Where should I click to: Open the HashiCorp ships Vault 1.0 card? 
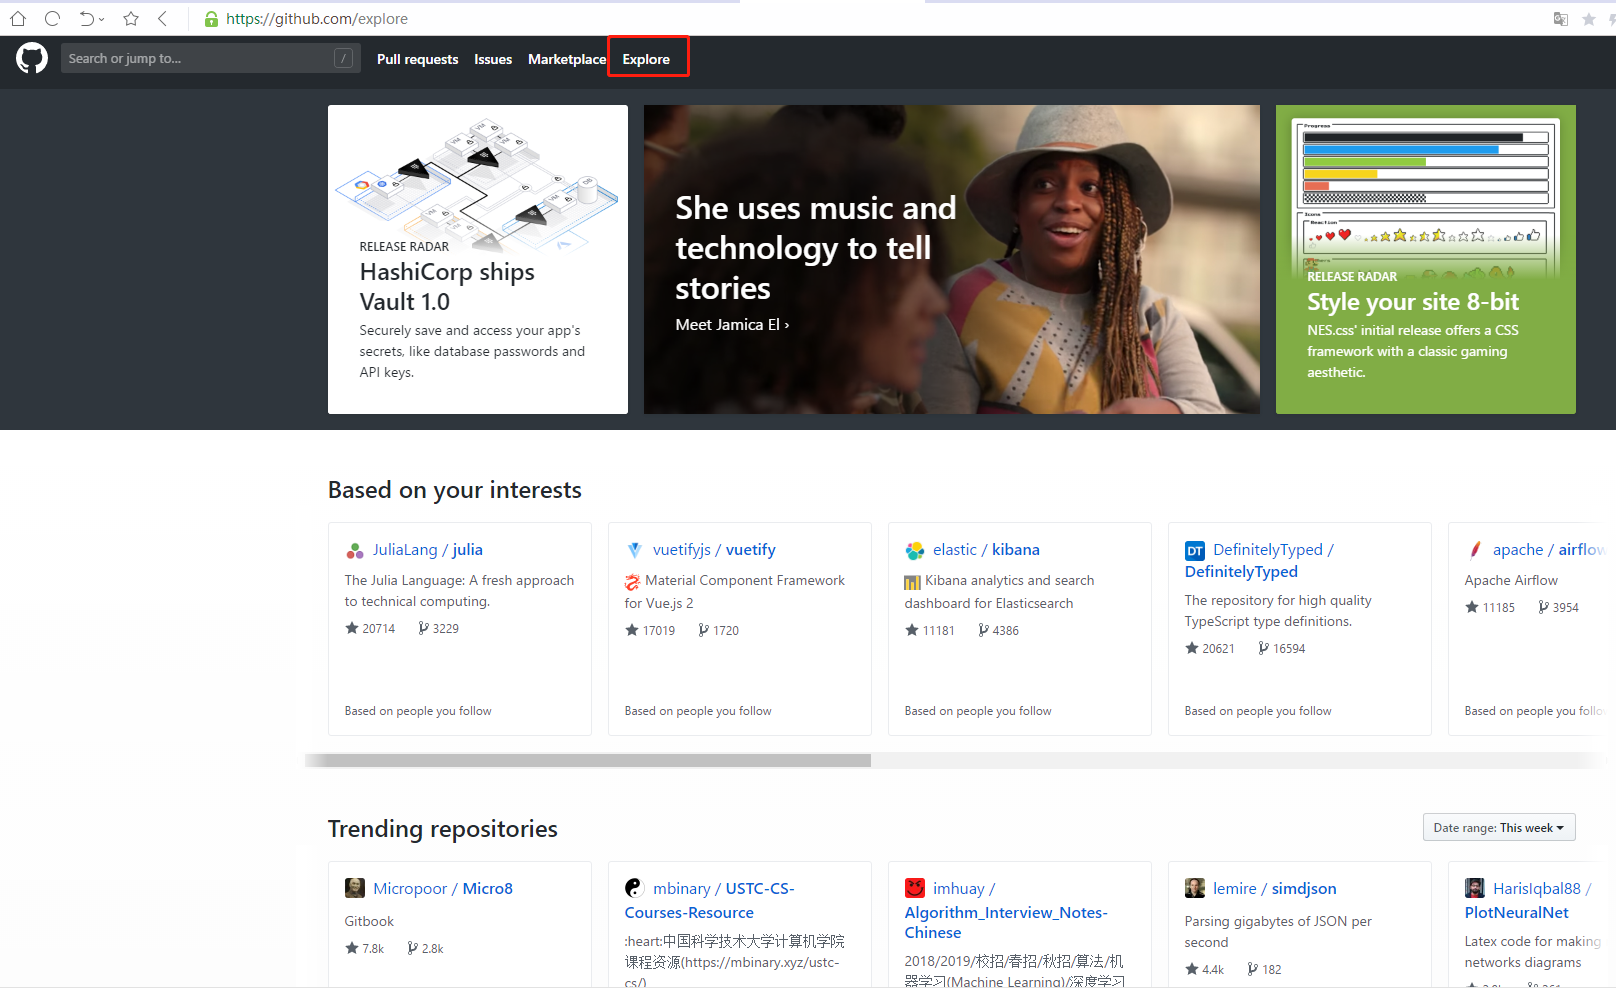478,259
